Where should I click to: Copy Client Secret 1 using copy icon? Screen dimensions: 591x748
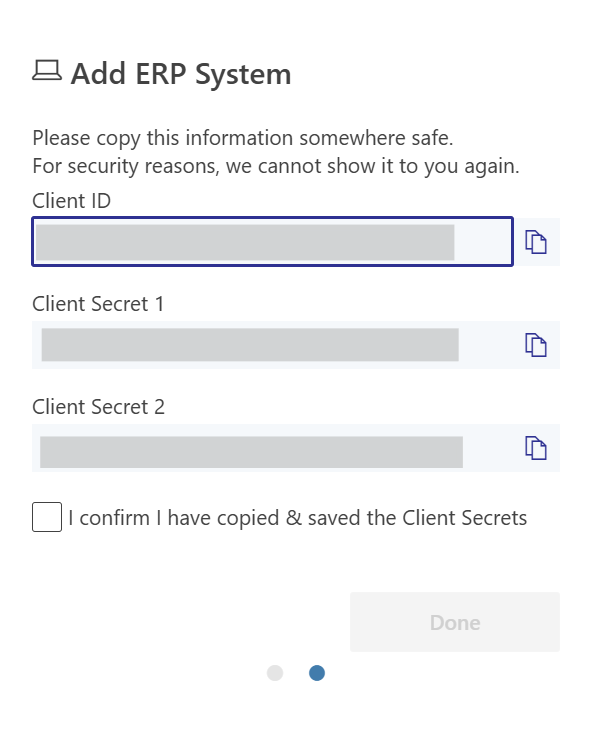536,345
